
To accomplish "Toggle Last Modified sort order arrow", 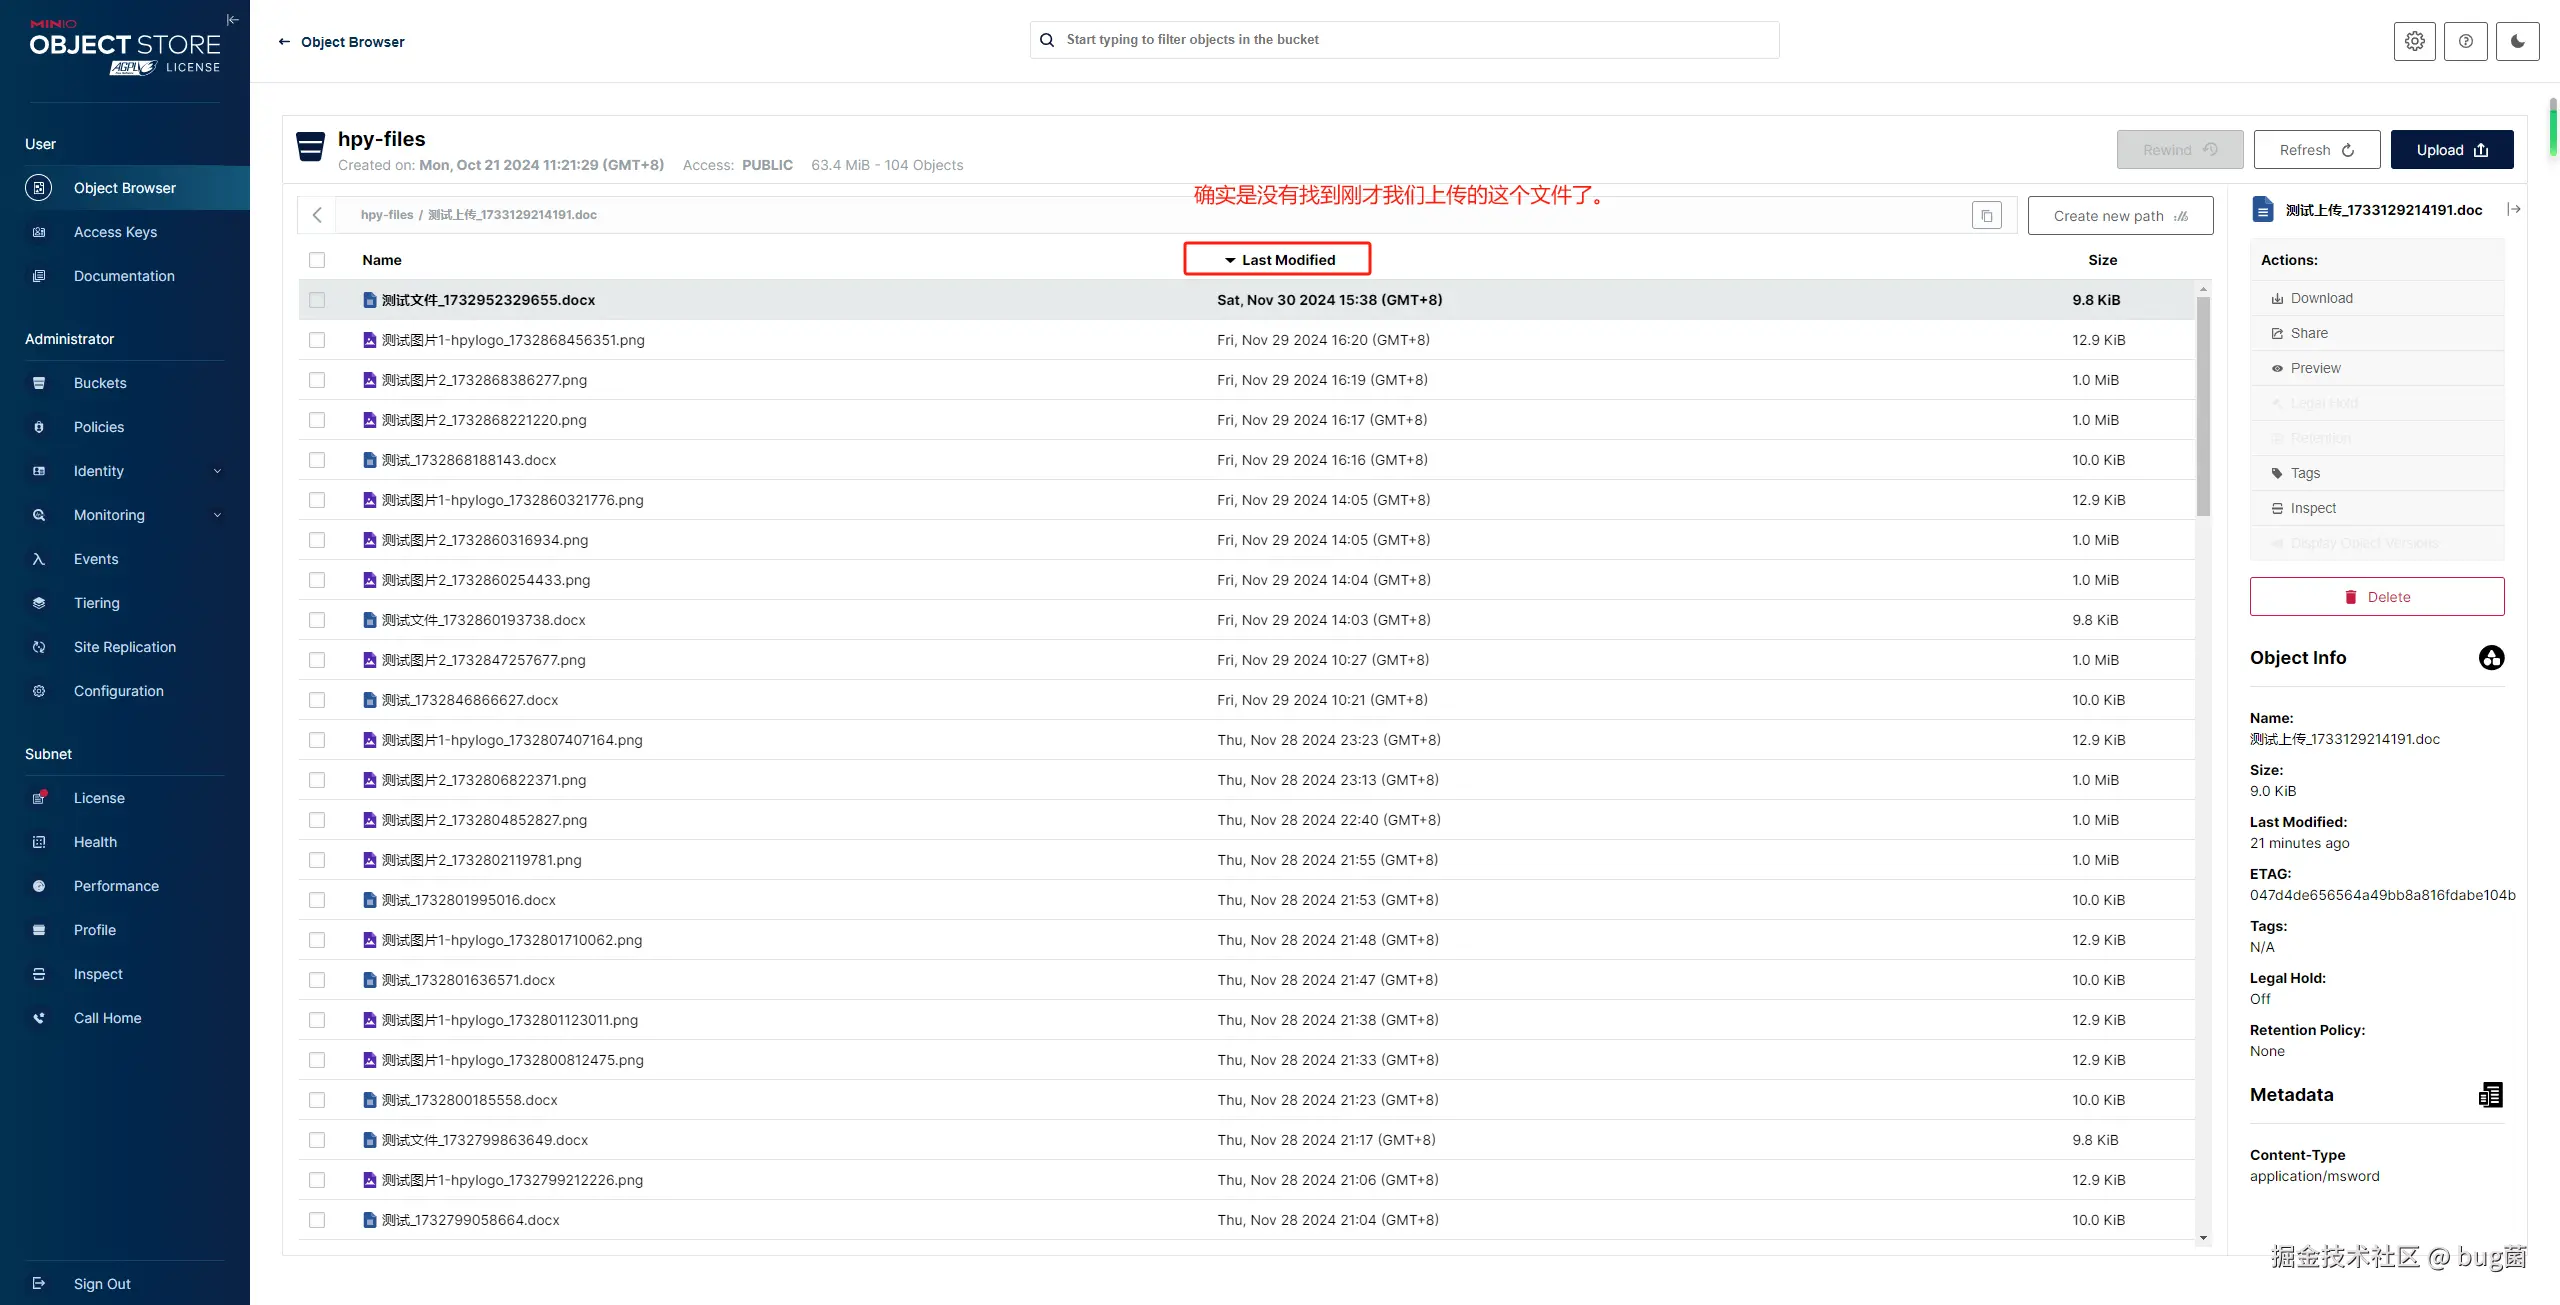I will [x=1230, y=260].
